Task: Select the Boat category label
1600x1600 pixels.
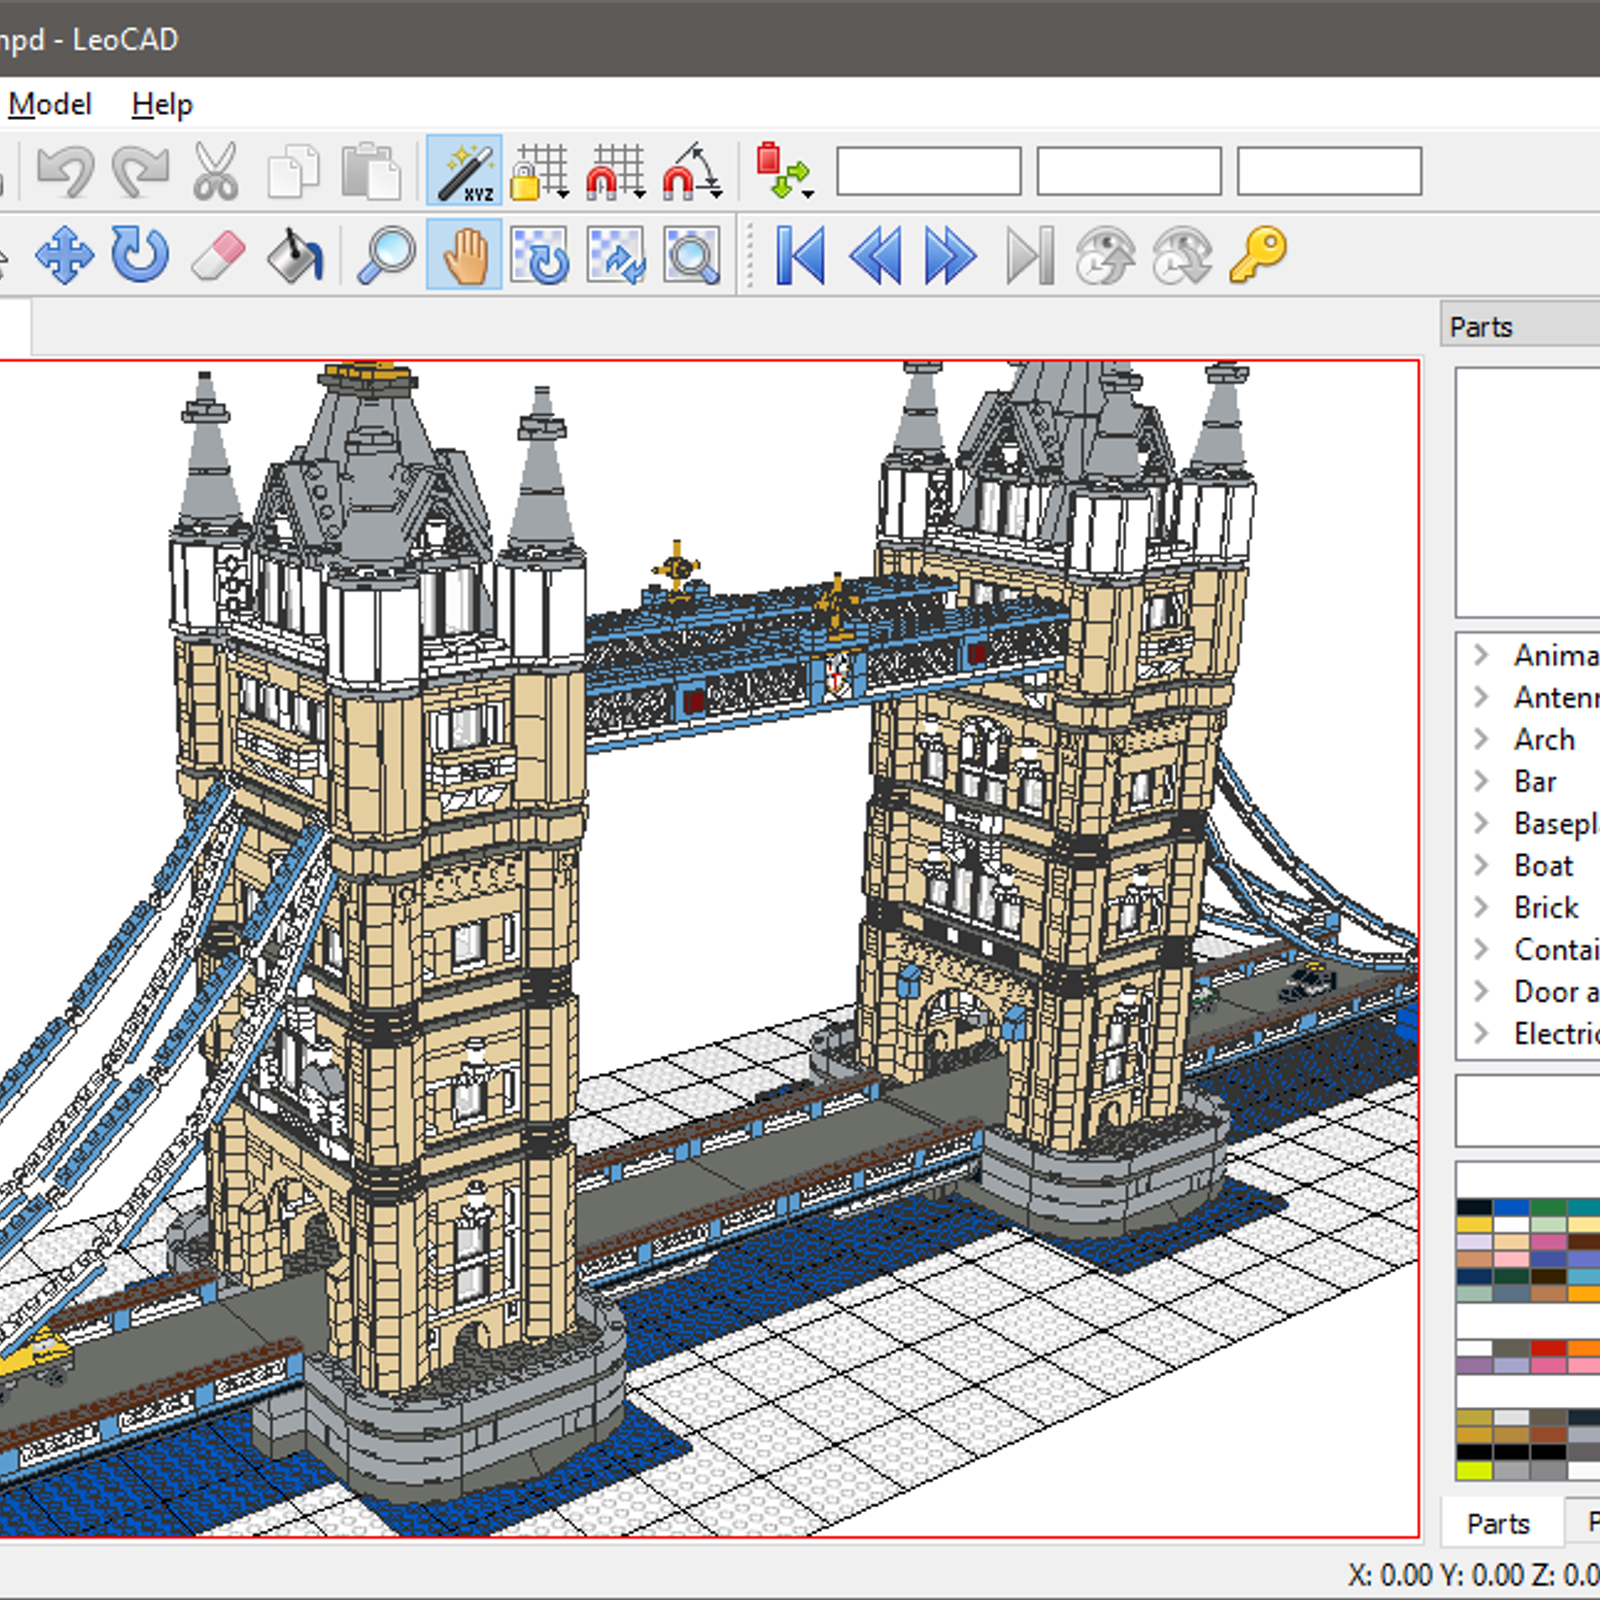Action: click(1544, 865)
